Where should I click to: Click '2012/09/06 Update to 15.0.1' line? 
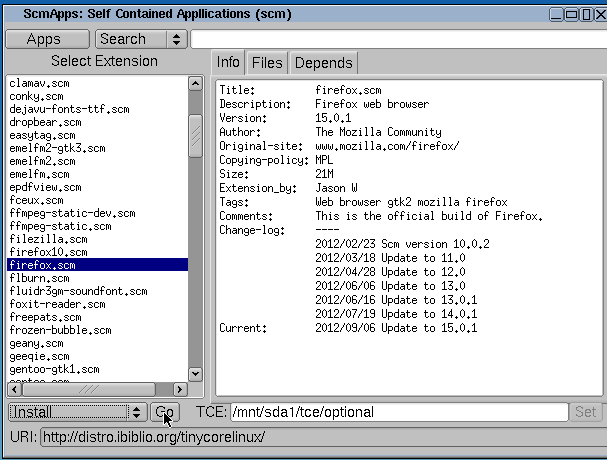[396, 328]
